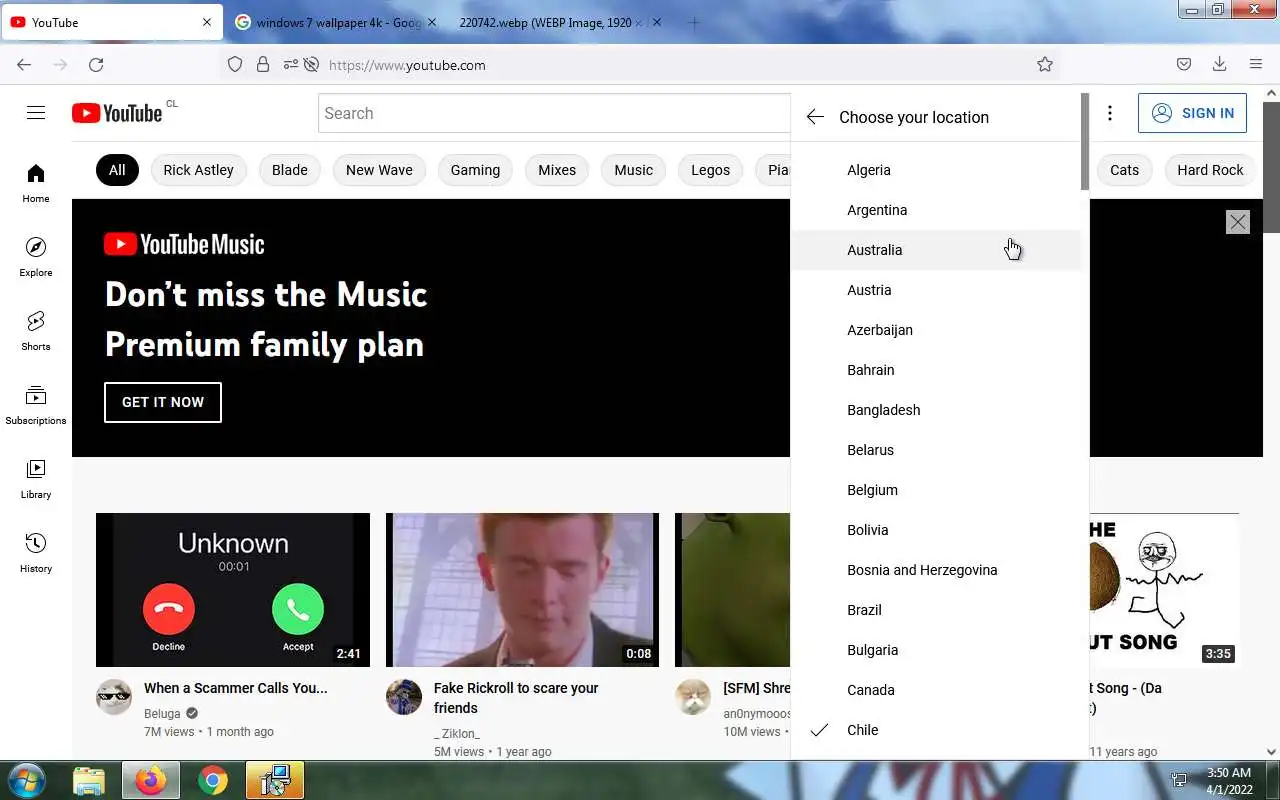Select the Gaming chip

pos(475,170)
